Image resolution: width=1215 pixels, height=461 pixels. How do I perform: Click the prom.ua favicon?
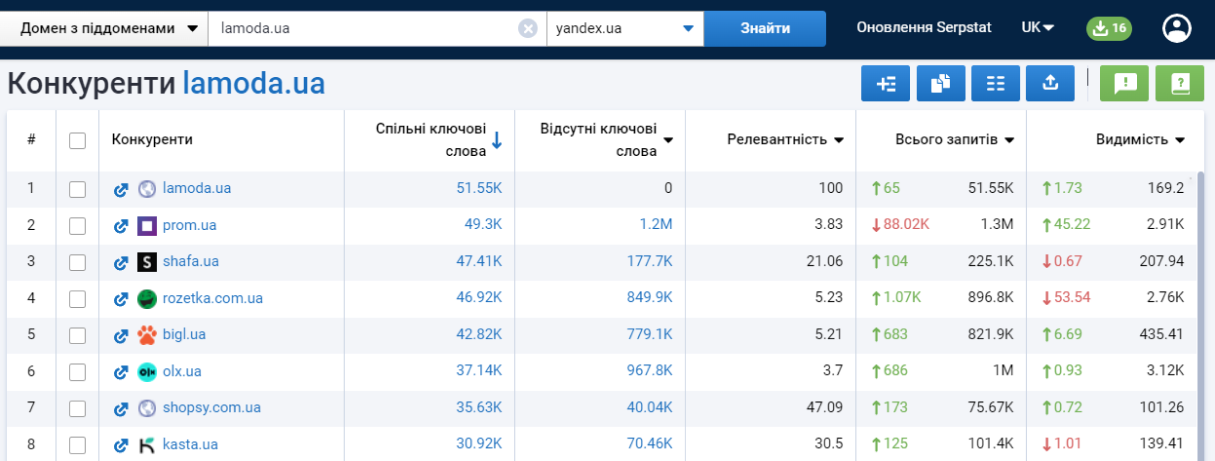point(147,225)
